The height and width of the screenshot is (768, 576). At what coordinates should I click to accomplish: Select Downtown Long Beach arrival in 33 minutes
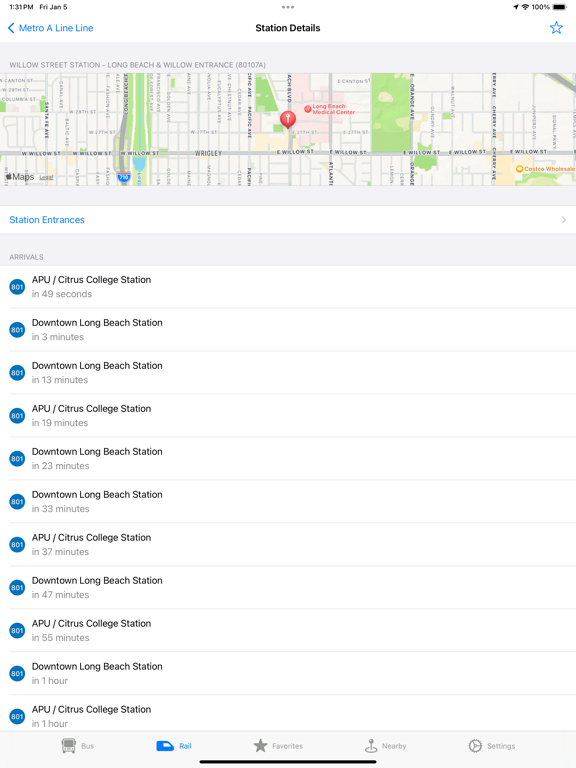tap(288, 502)
